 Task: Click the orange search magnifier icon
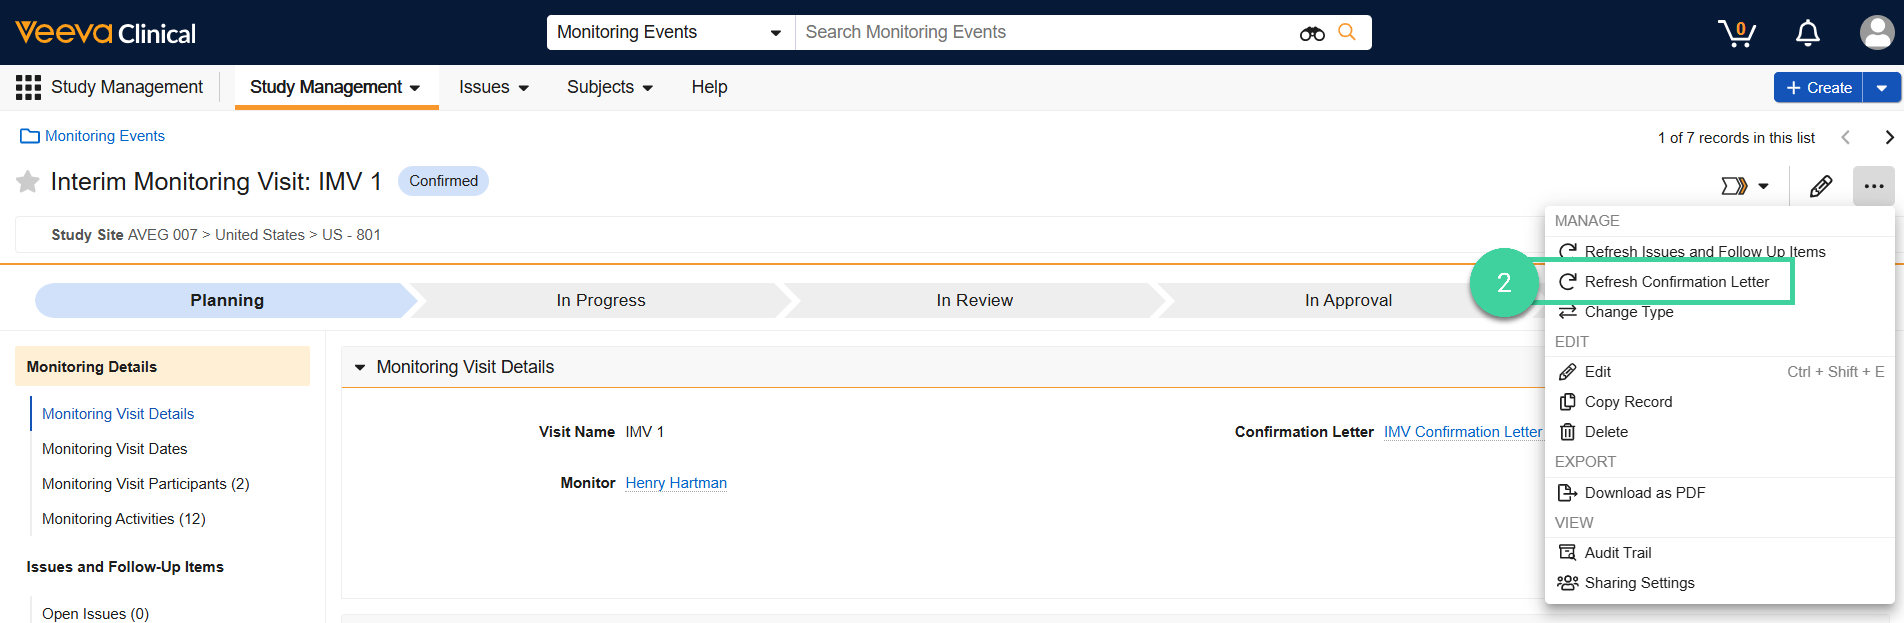click(x=1347, y=32)
